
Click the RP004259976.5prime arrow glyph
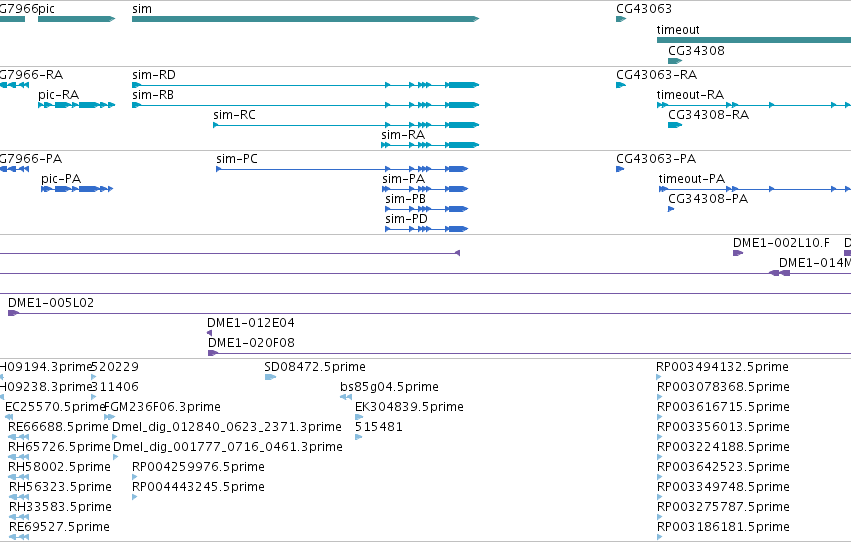coord(135,477)
